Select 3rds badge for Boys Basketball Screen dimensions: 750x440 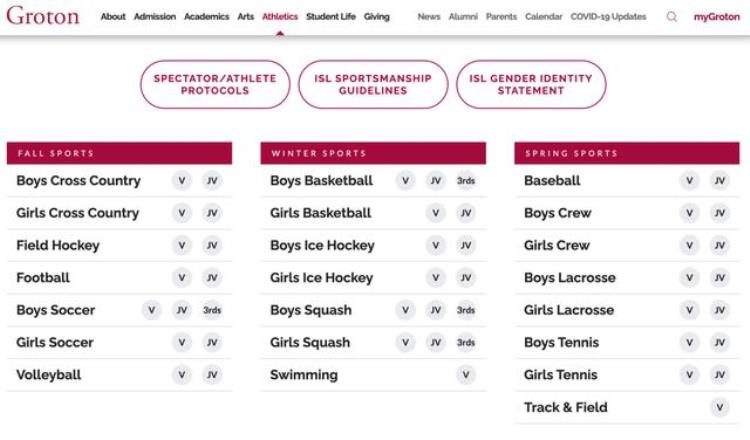pos(466,181)
